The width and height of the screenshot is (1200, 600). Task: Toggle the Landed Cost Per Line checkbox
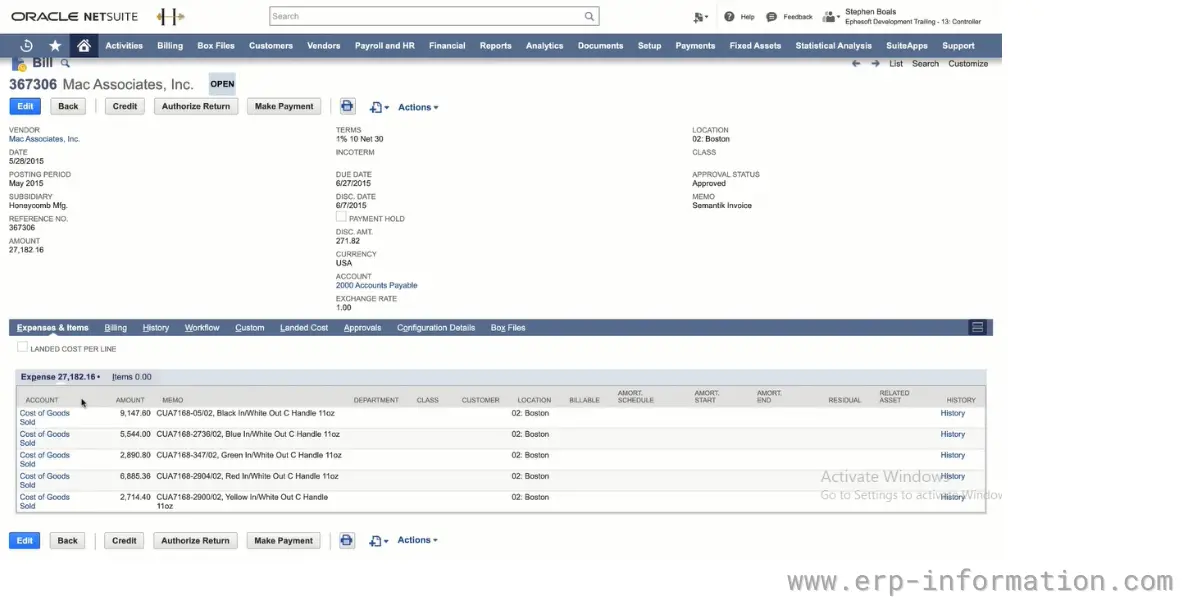[x=22, y=347]
